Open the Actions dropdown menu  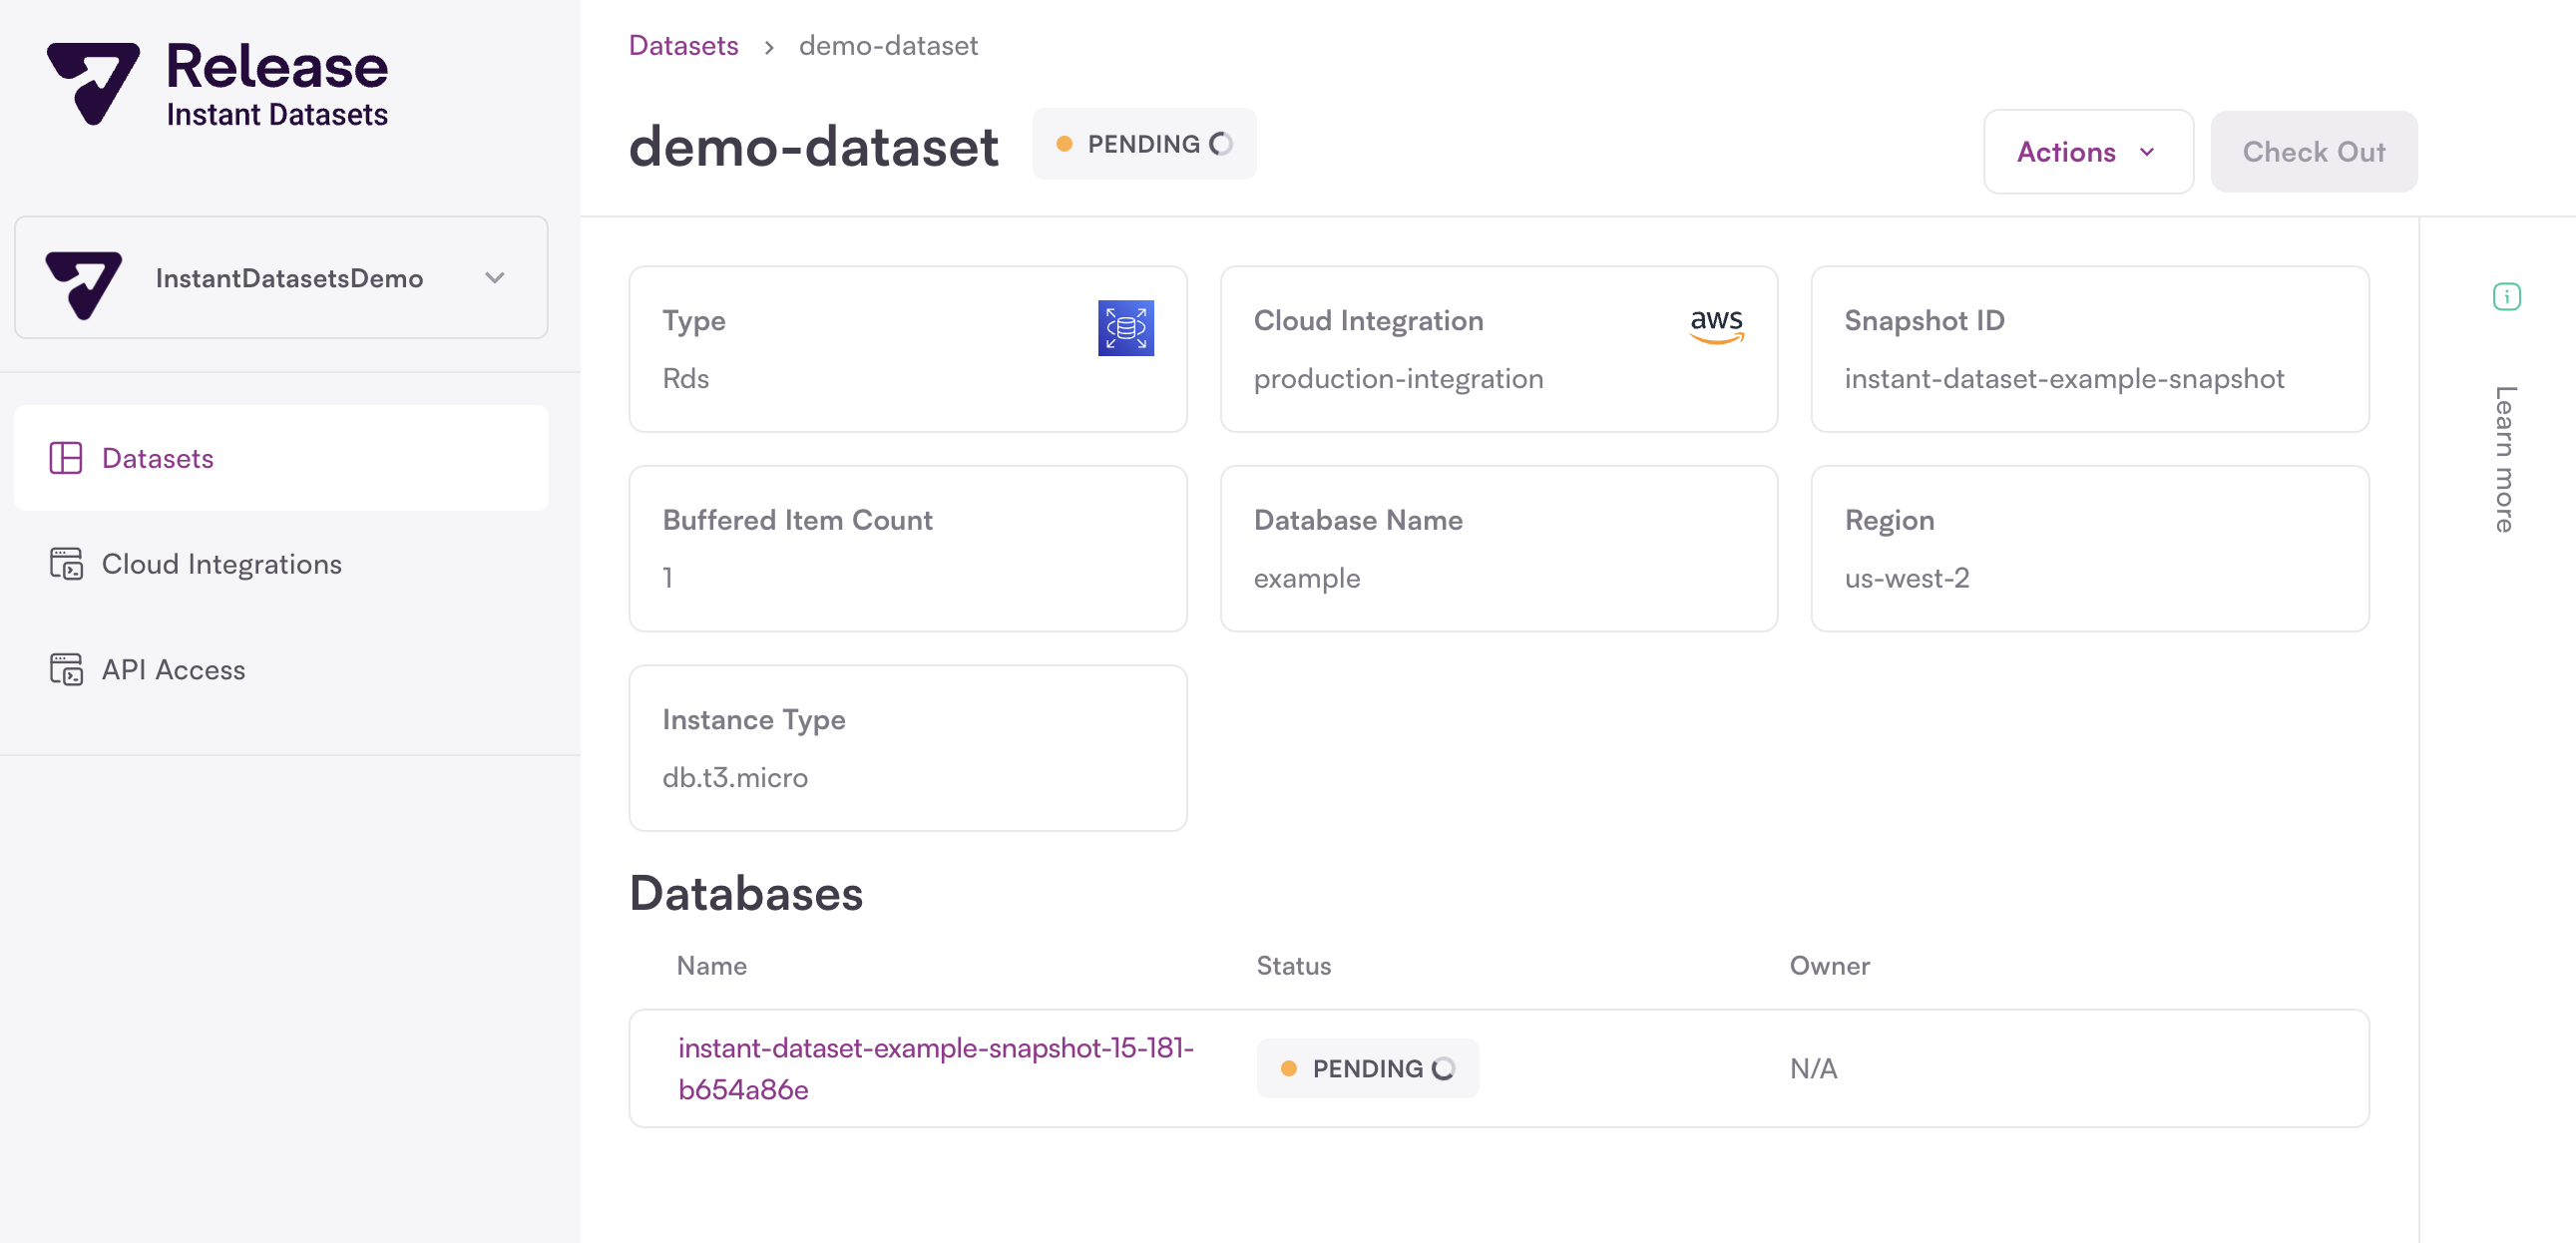(x=2088, y=152)
